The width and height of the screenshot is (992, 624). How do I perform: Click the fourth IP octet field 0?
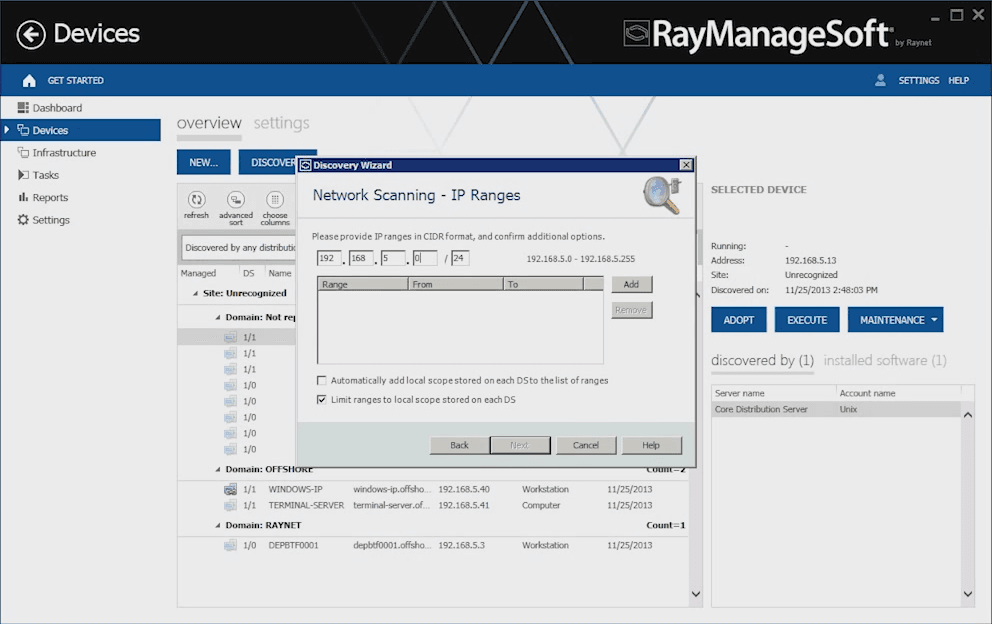point(425,258)
